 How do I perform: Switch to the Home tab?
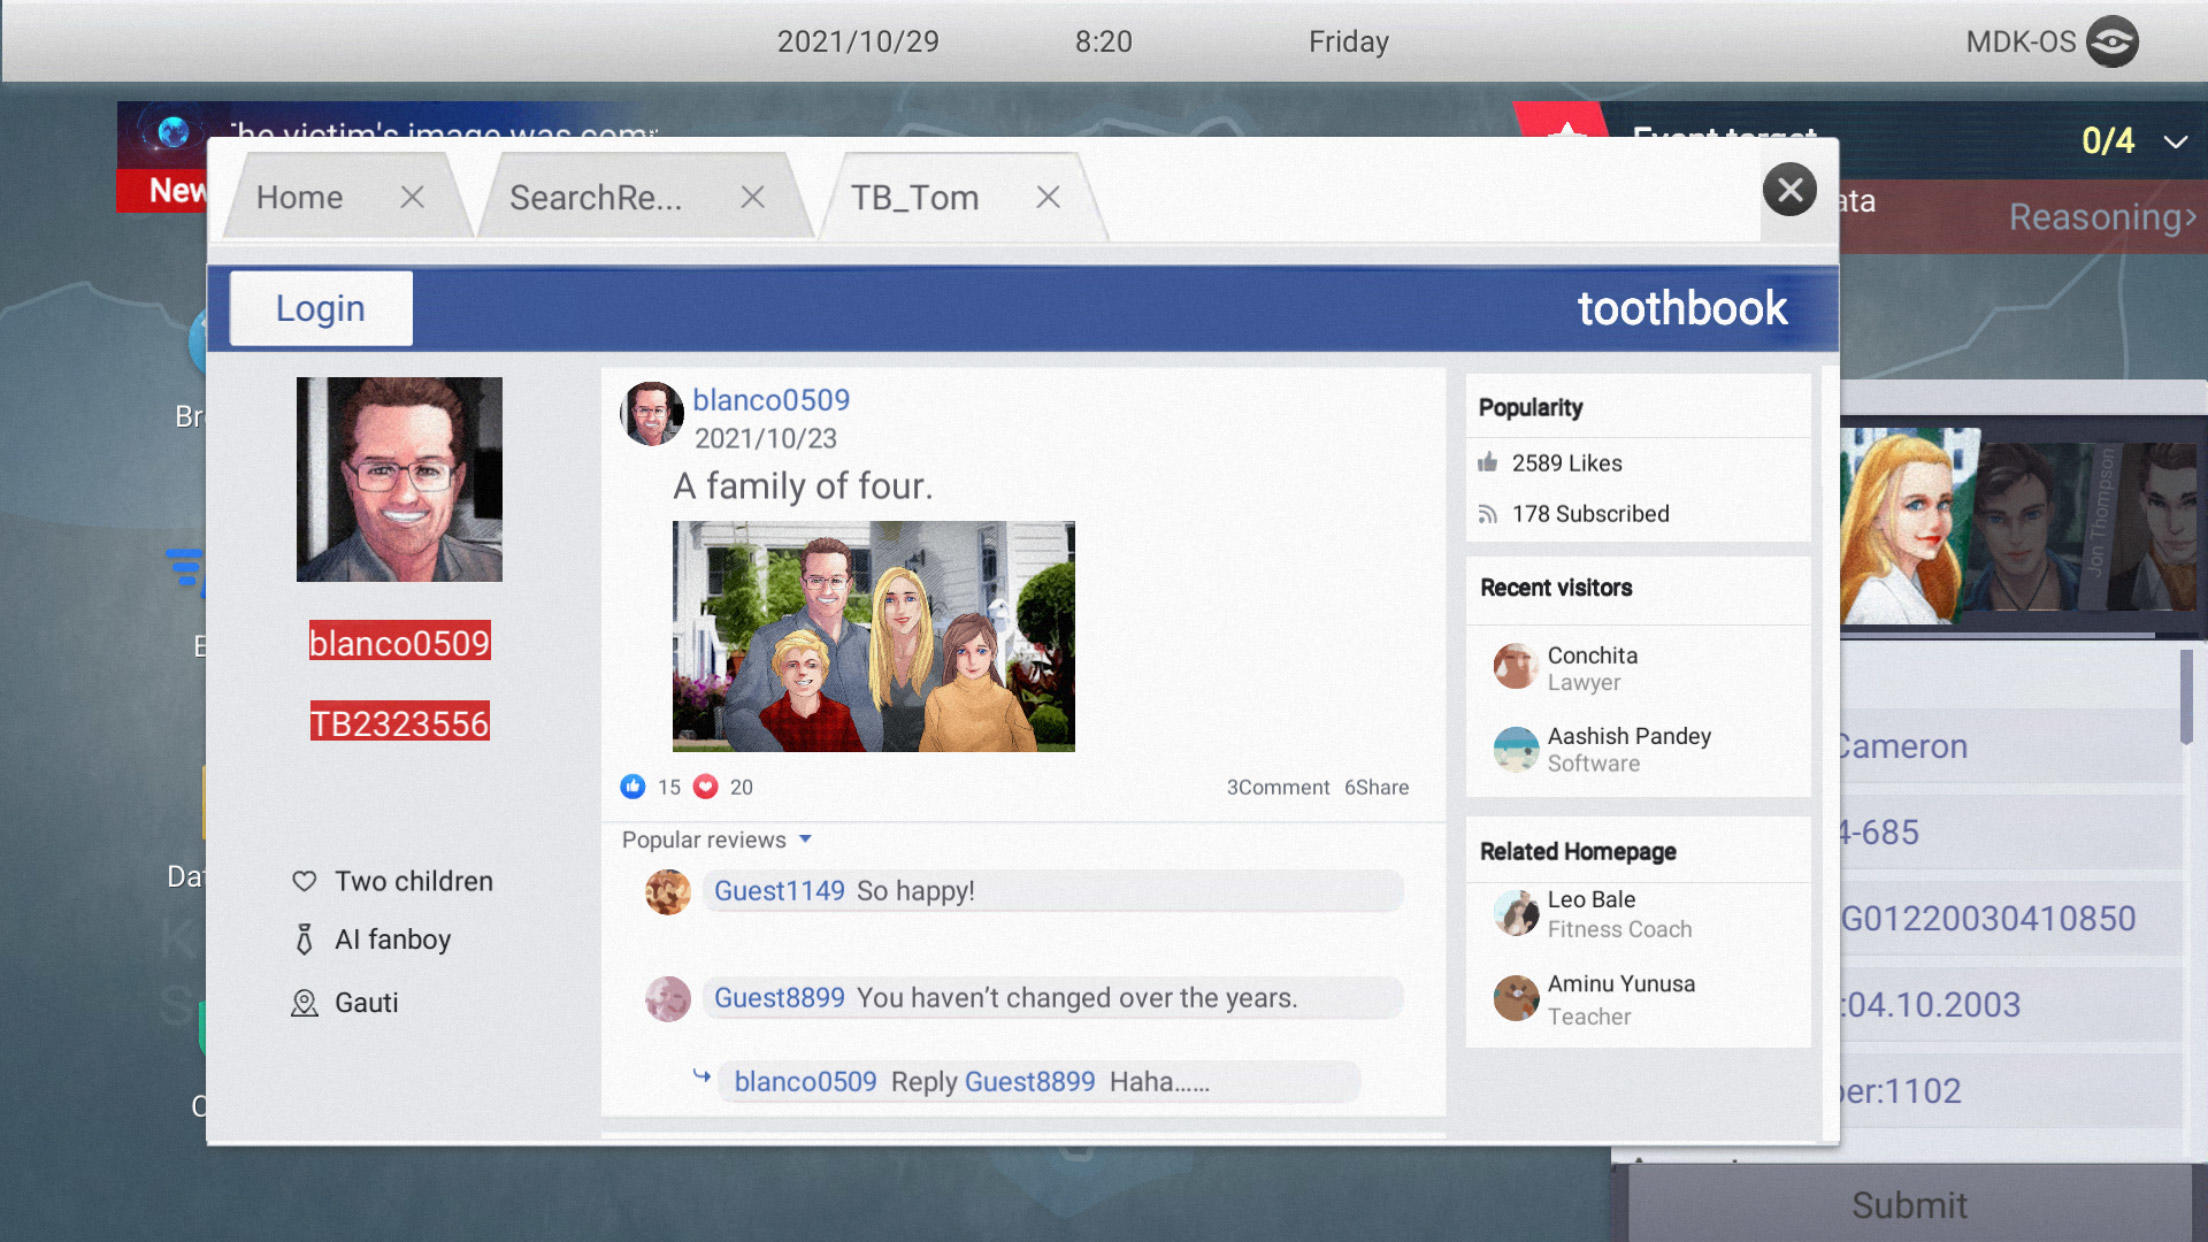click(x=300, y=197)
